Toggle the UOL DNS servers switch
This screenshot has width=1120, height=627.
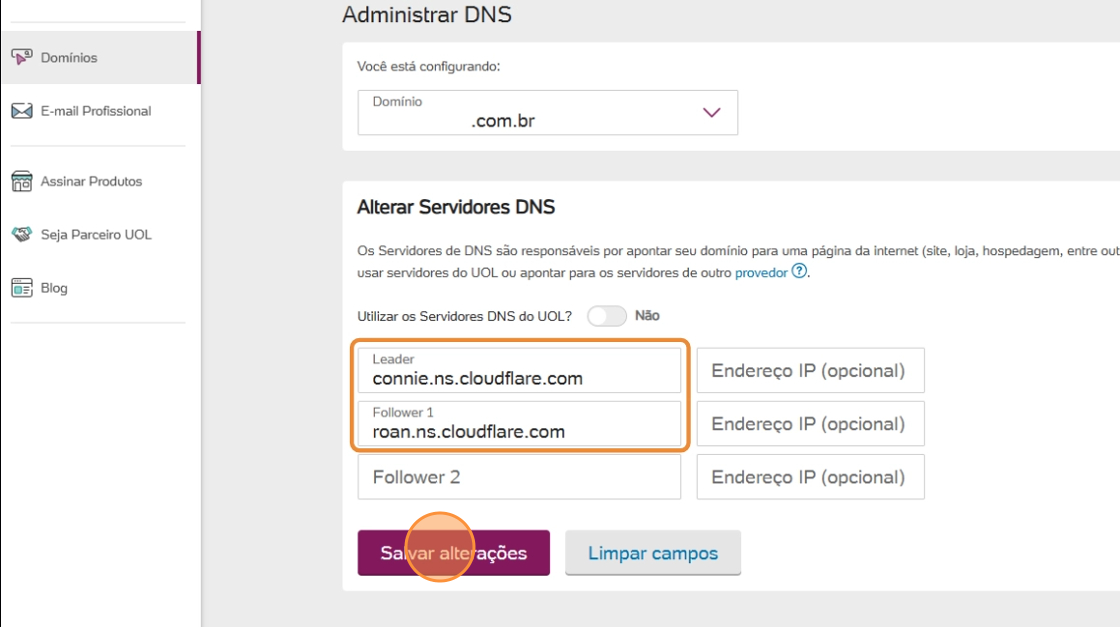[x=606, y=316]
